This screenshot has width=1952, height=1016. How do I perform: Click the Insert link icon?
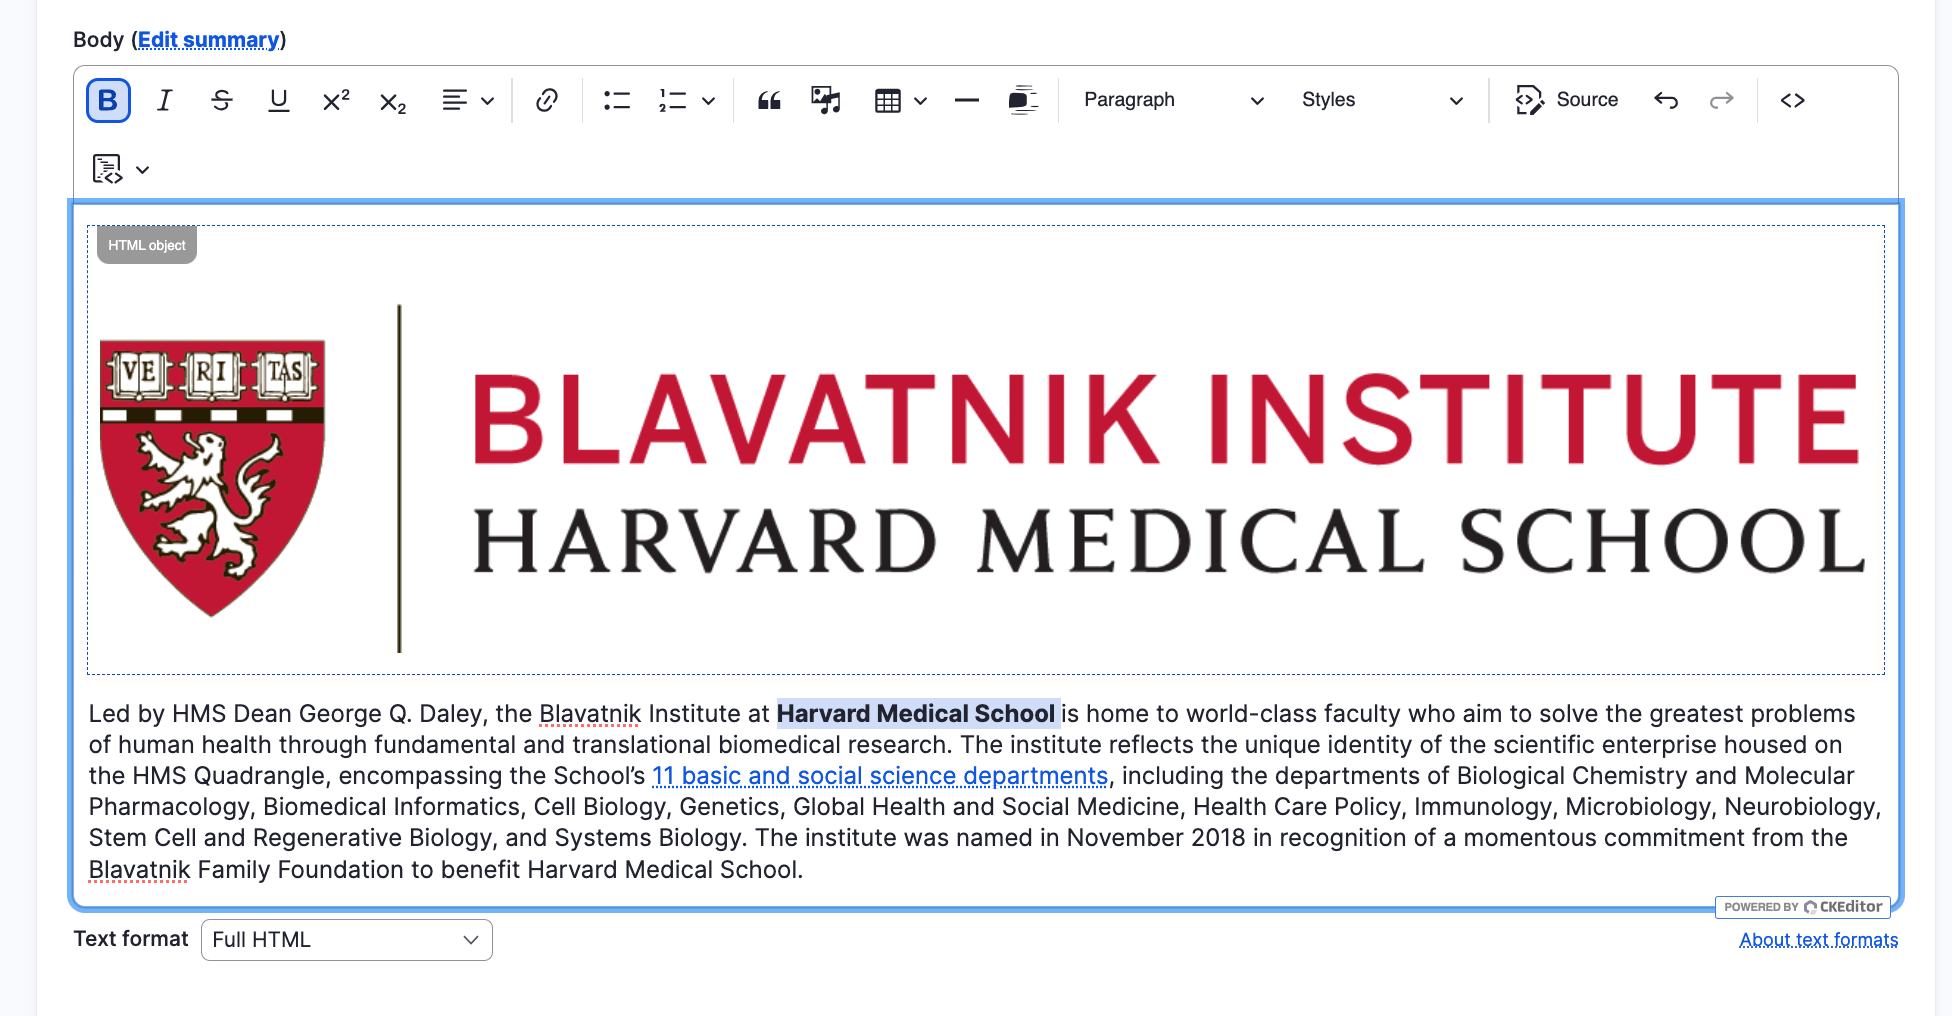coord(546,100)
